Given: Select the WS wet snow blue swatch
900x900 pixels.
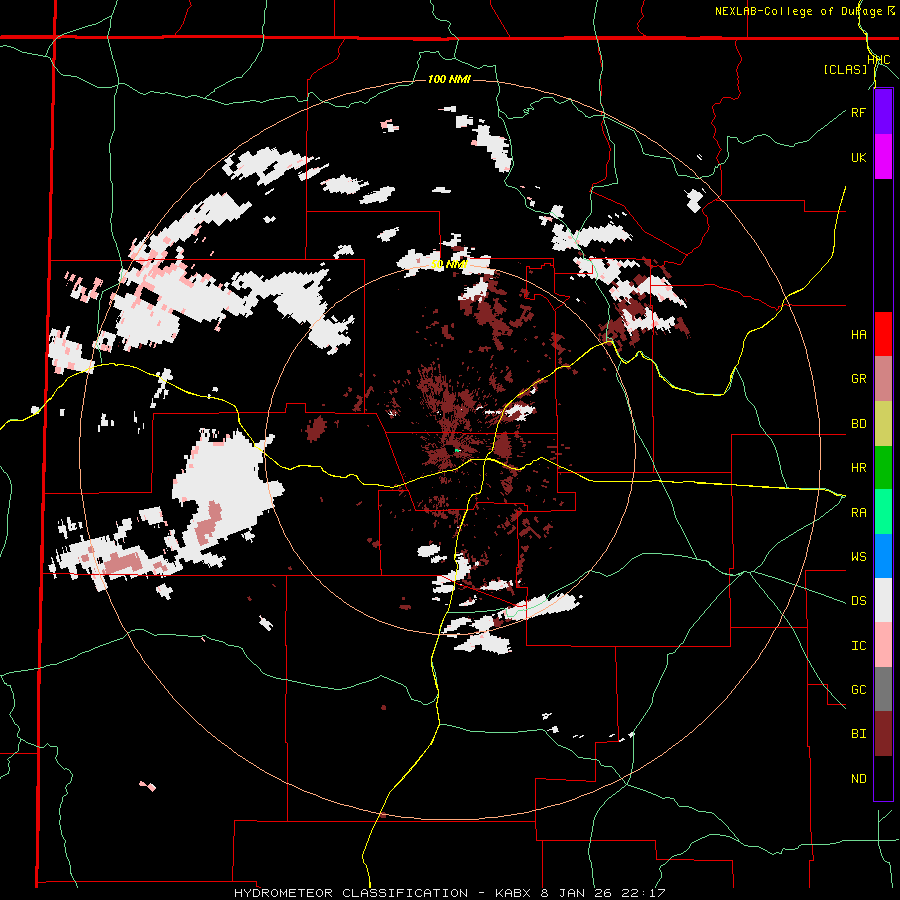Looking at the screenshot, I should point(883,556).
